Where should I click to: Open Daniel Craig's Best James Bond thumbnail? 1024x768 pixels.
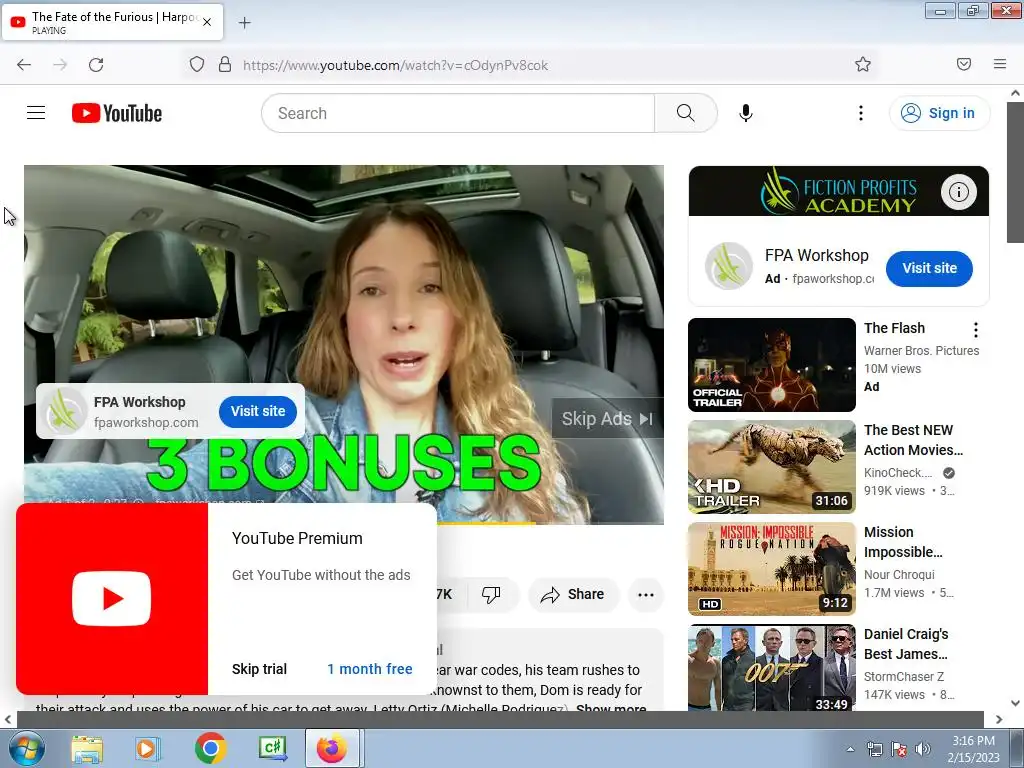(x=771, y=668)
